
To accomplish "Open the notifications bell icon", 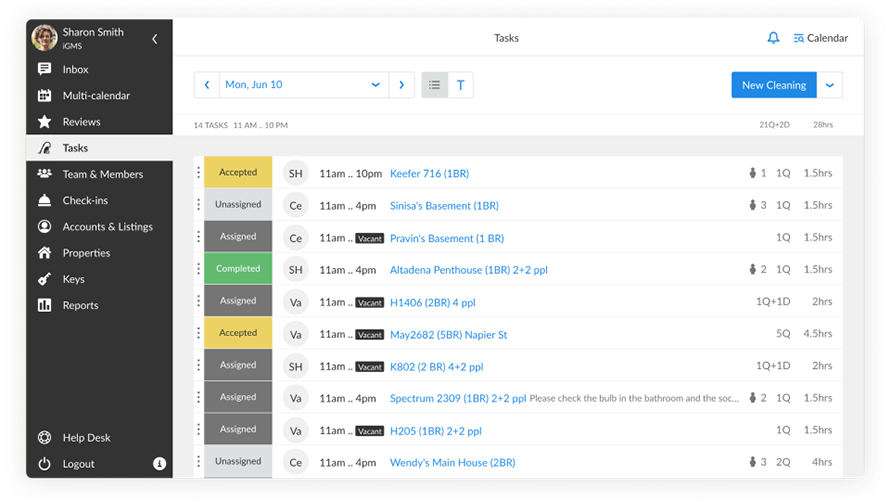I will point(773,38).
